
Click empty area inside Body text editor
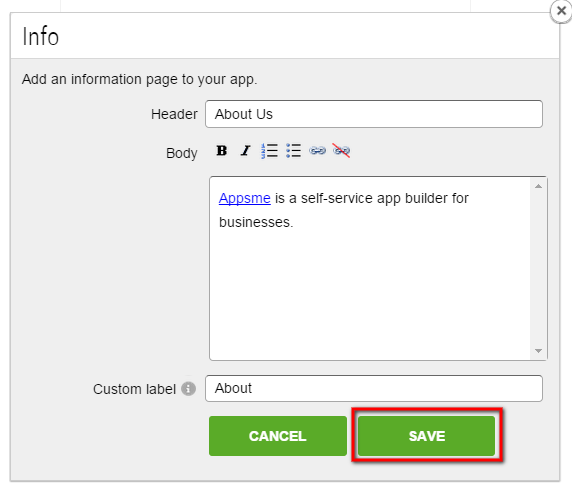tap(370, 292)
